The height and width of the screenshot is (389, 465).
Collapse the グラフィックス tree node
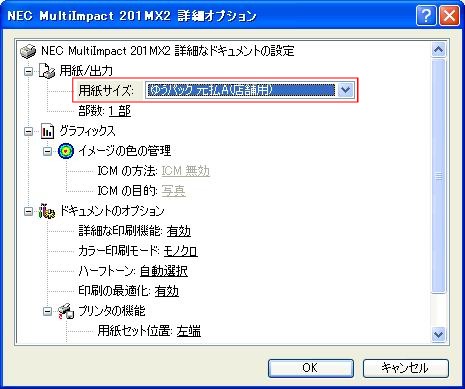point(29,131)
